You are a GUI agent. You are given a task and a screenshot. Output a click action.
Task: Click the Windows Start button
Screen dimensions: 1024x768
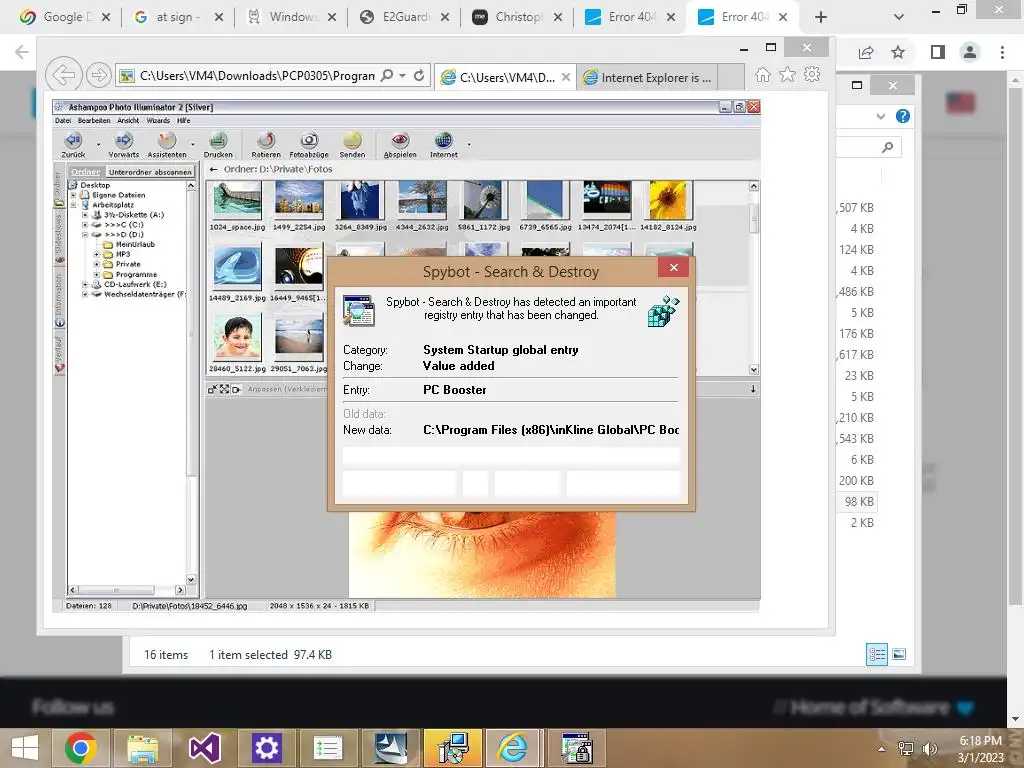click(x=25, y=748)
